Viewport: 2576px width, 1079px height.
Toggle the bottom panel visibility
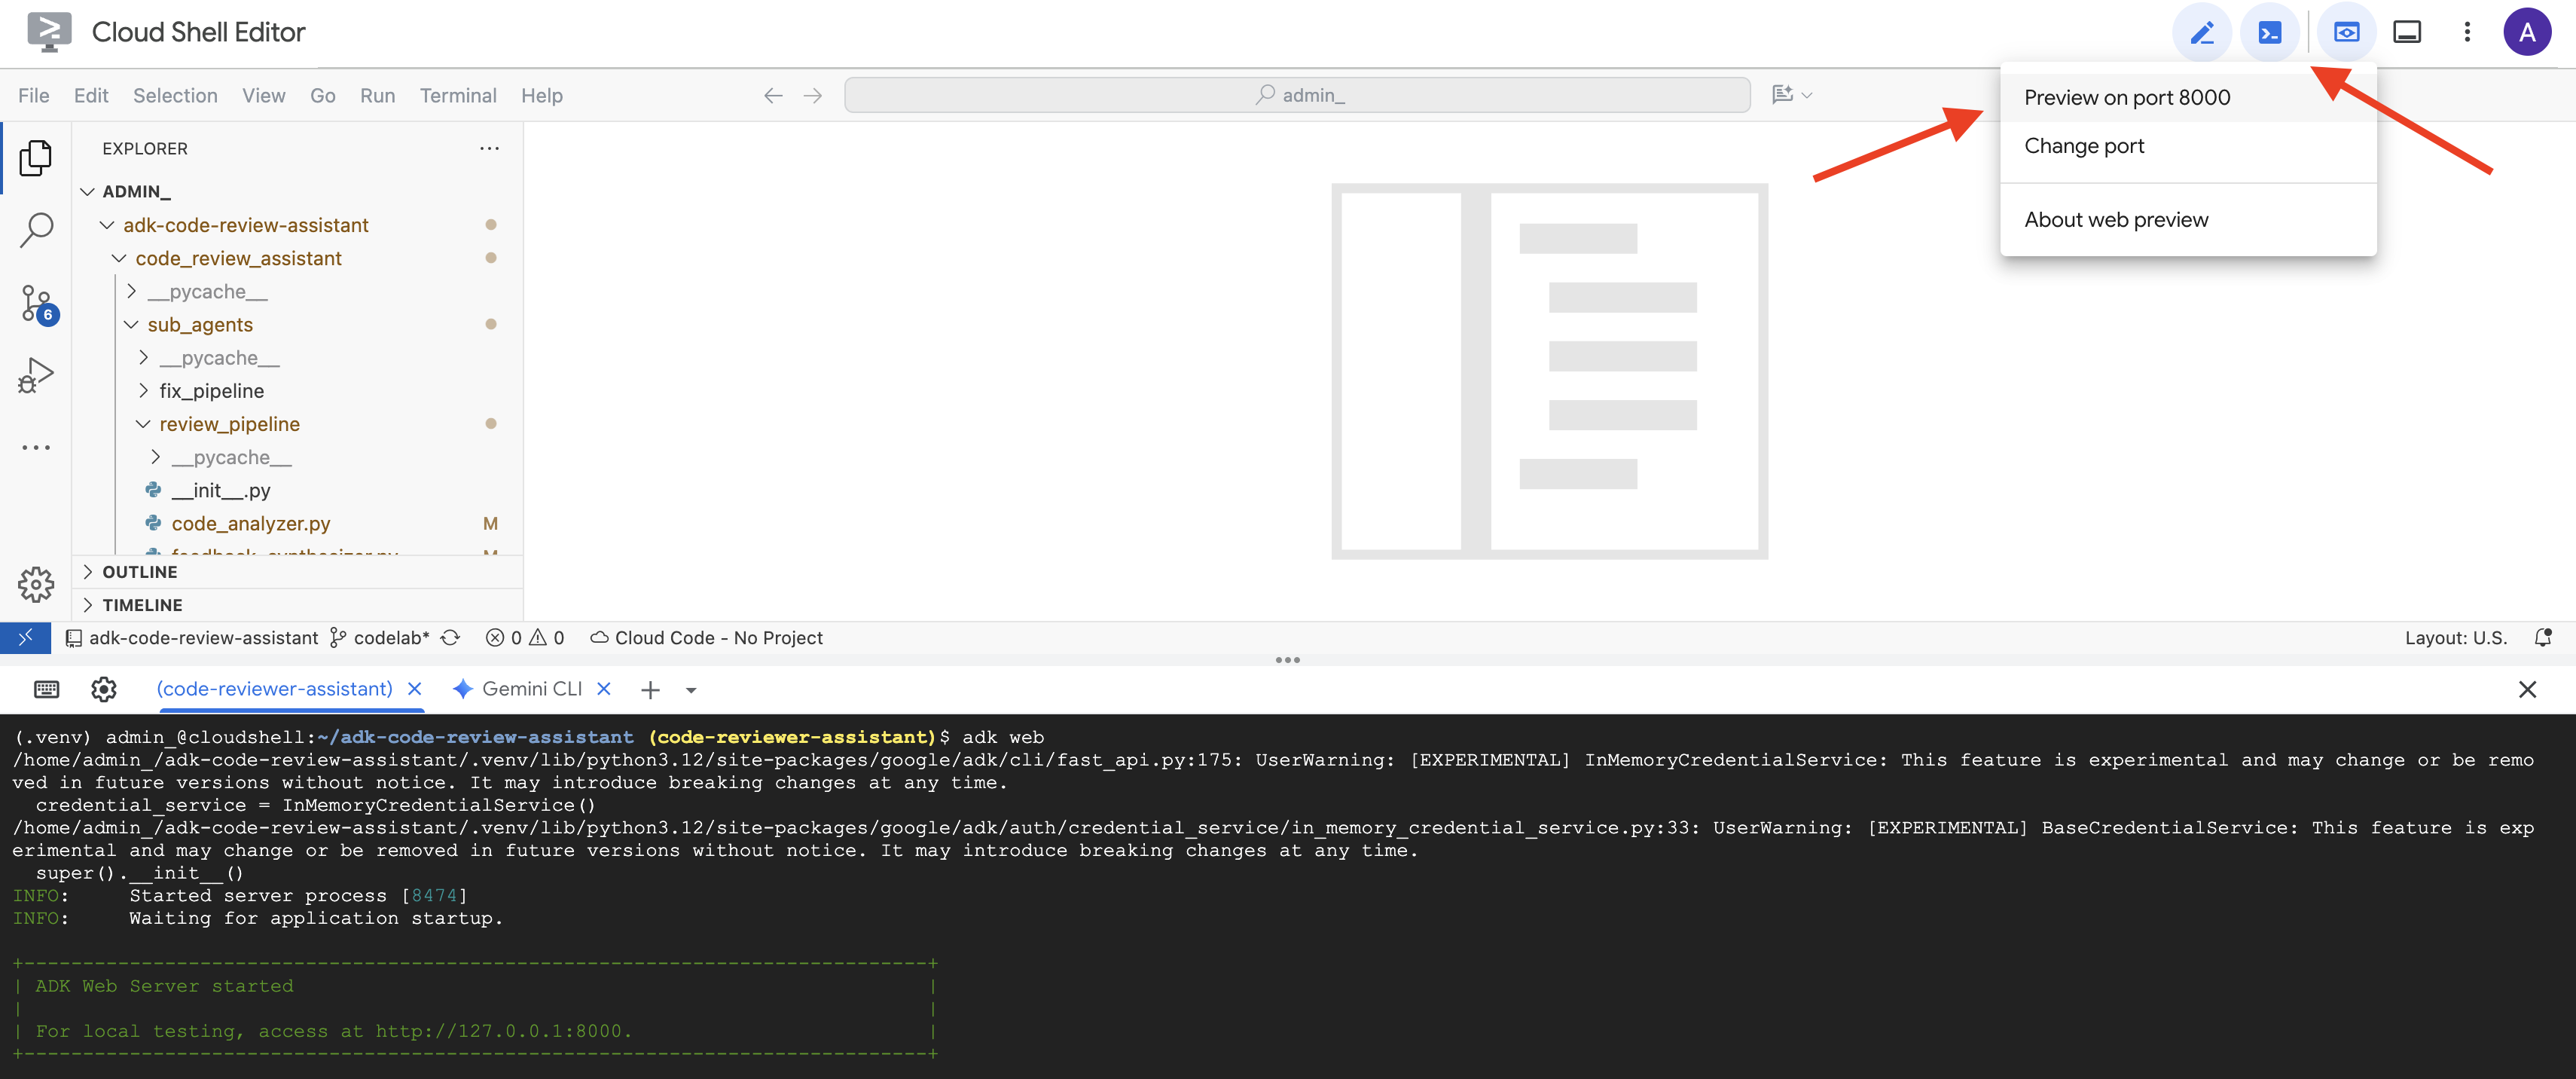[x=2407, y=31]
